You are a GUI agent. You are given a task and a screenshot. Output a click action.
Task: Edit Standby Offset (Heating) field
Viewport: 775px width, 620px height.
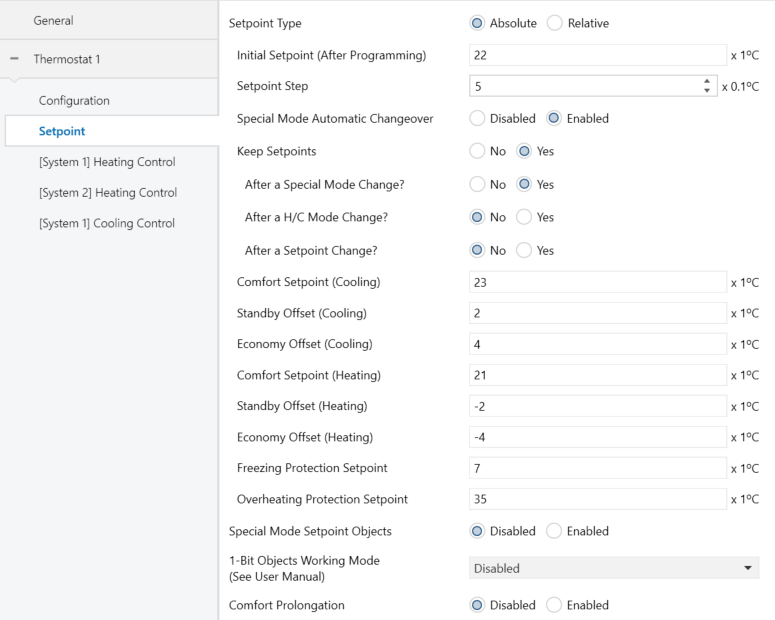tap(598, 406)
